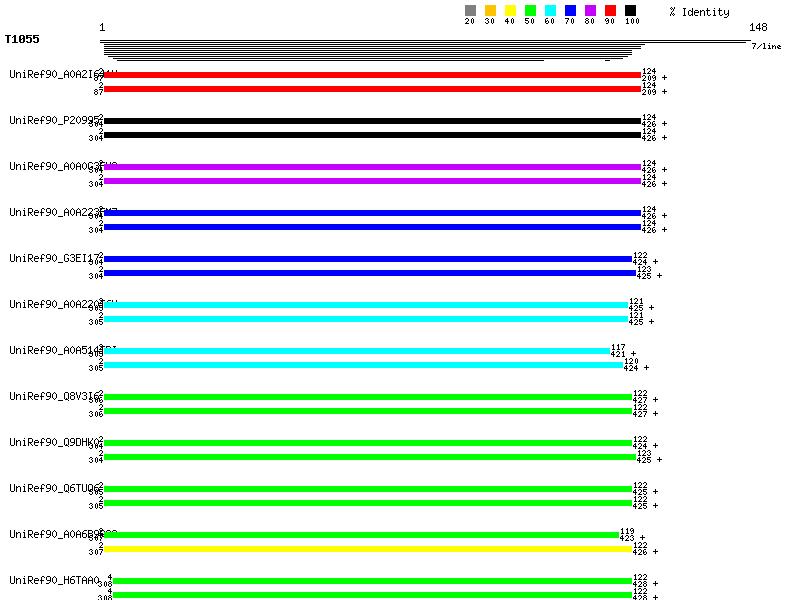Select the yellow 40% identity legend square

pyautogui.click(x=510, y=11)
